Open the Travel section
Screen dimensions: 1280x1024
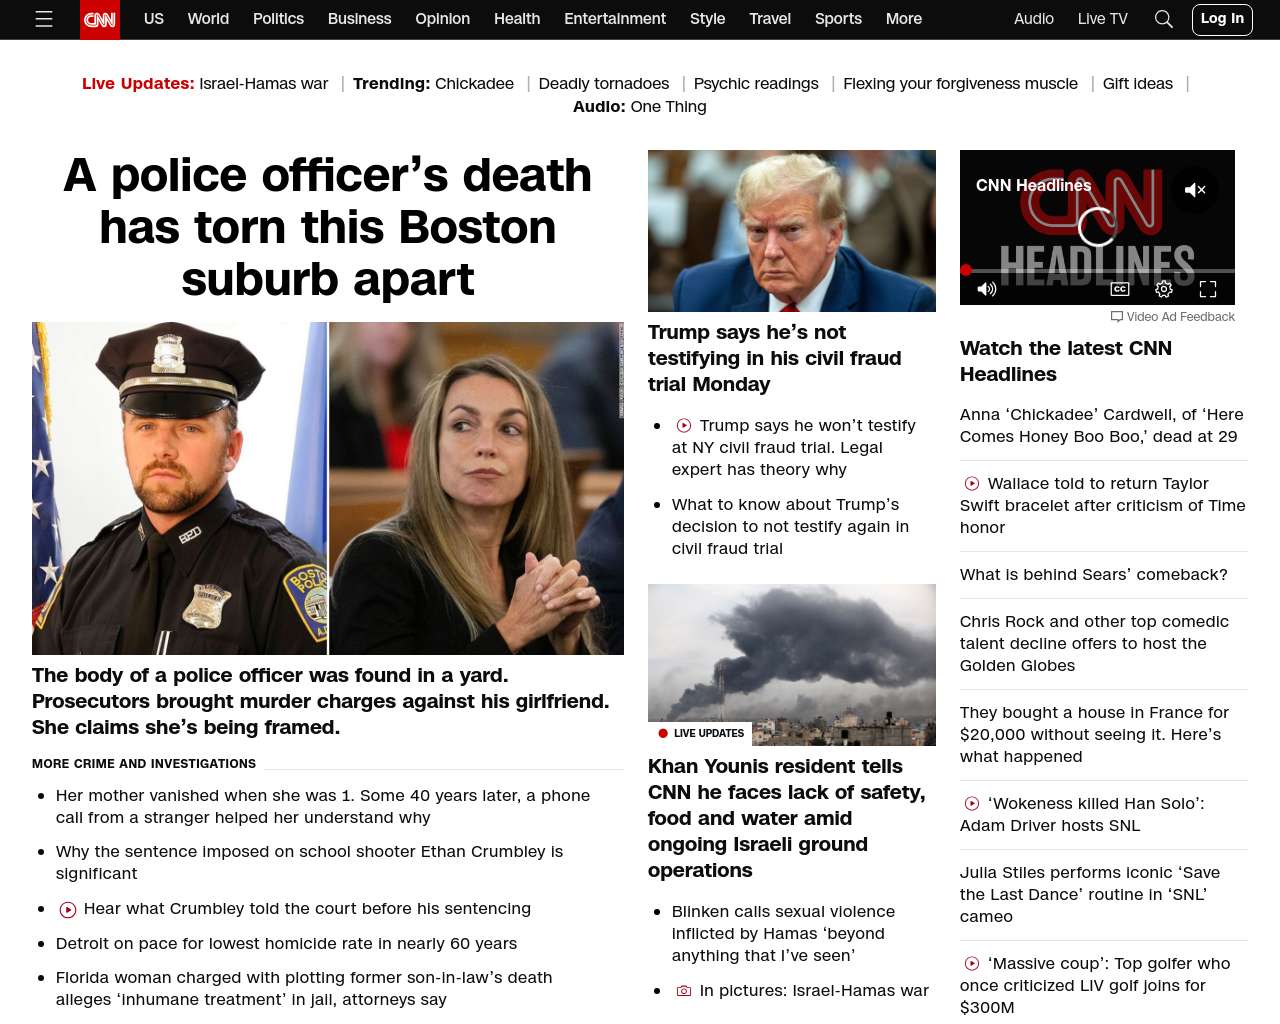tap(770, 19)
